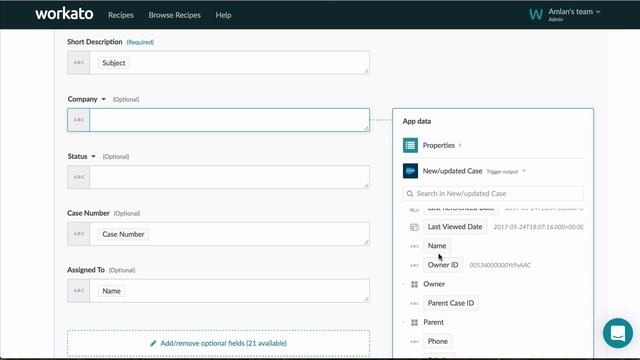Open Browse Recipes in navigation
This screenshot has width=640, height=360.
pyautogui.click(x=174, y=15)
